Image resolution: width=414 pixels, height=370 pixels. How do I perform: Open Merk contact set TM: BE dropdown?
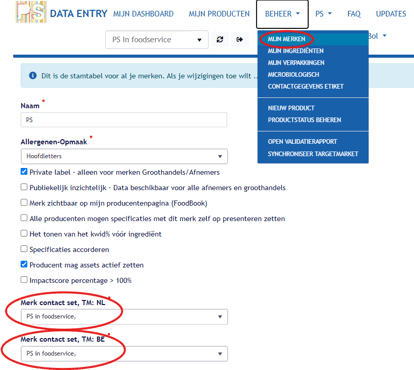[x=124, y=353]
